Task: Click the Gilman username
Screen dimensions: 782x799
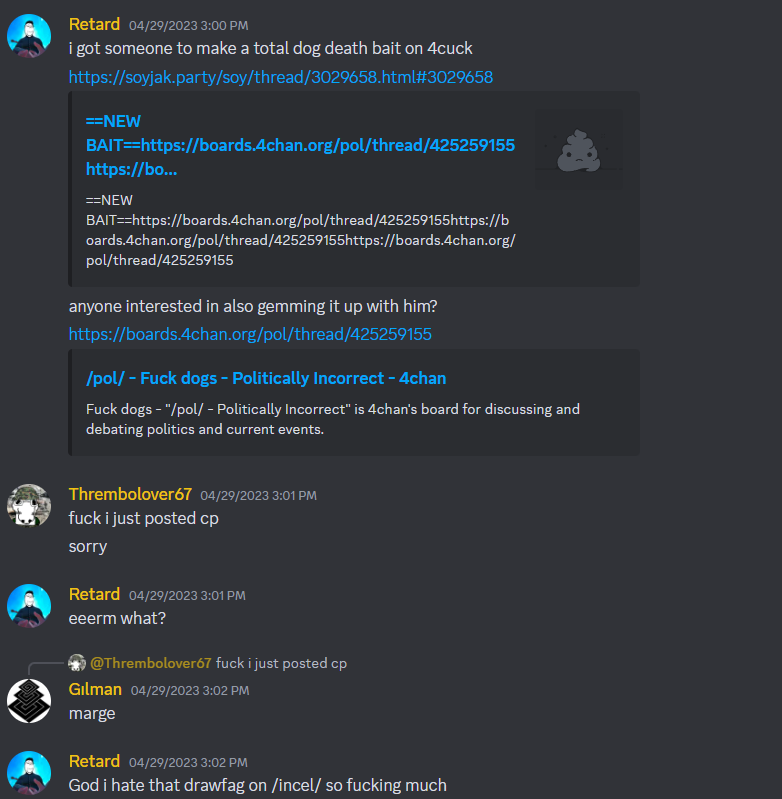Action: pyautogui.click(x=95, y=689)
